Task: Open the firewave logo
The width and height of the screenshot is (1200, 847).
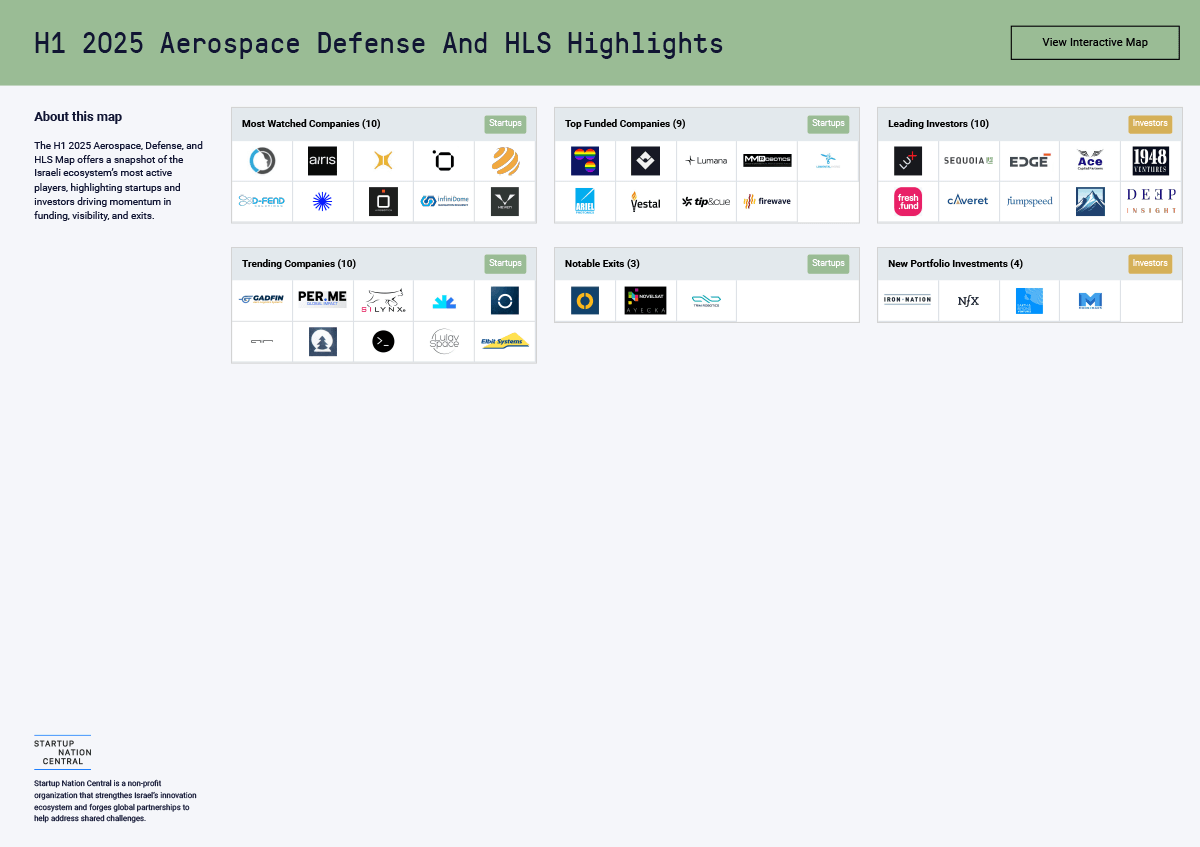Action: [x=767, y=201]
